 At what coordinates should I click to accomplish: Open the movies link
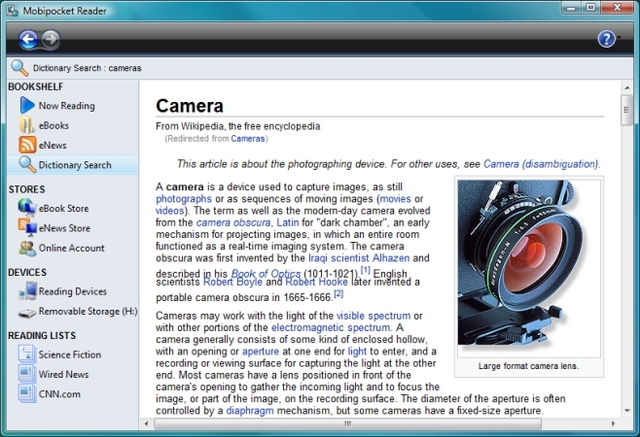pyautogui.click(x=396, y=199)
